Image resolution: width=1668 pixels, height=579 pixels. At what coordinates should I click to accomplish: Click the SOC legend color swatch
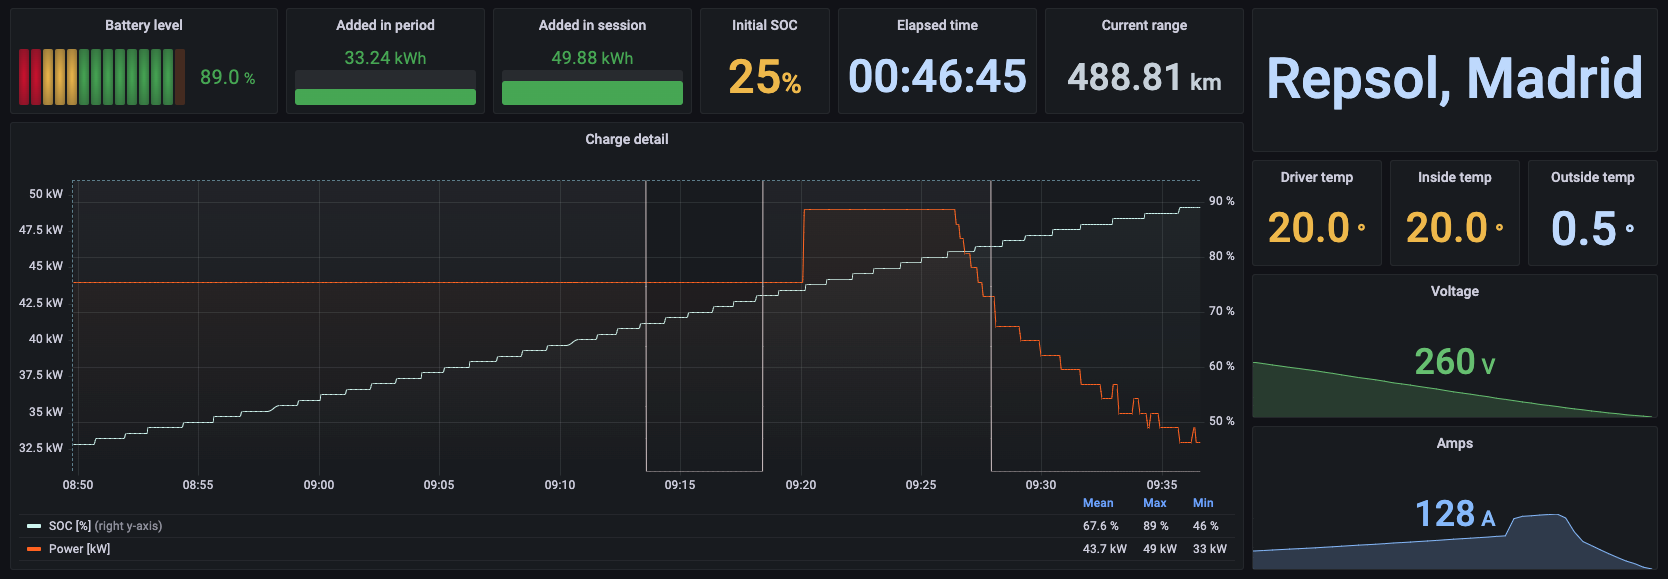[34, 526]
